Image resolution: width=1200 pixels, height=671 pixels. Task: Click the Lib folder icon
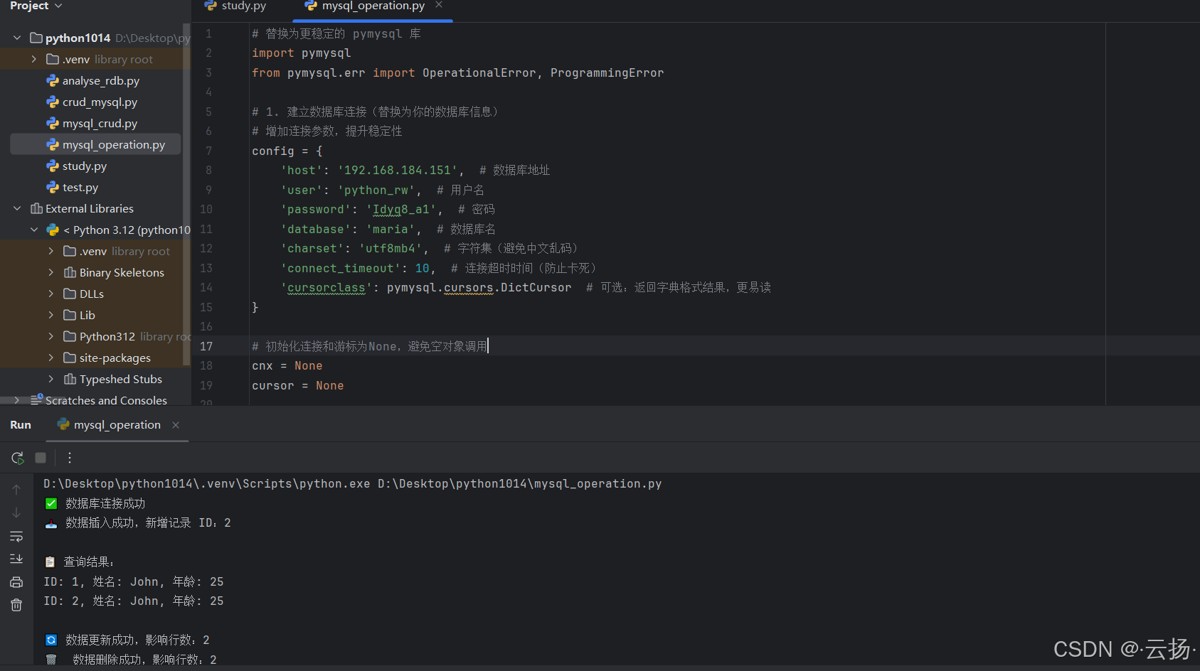point(70,315)
